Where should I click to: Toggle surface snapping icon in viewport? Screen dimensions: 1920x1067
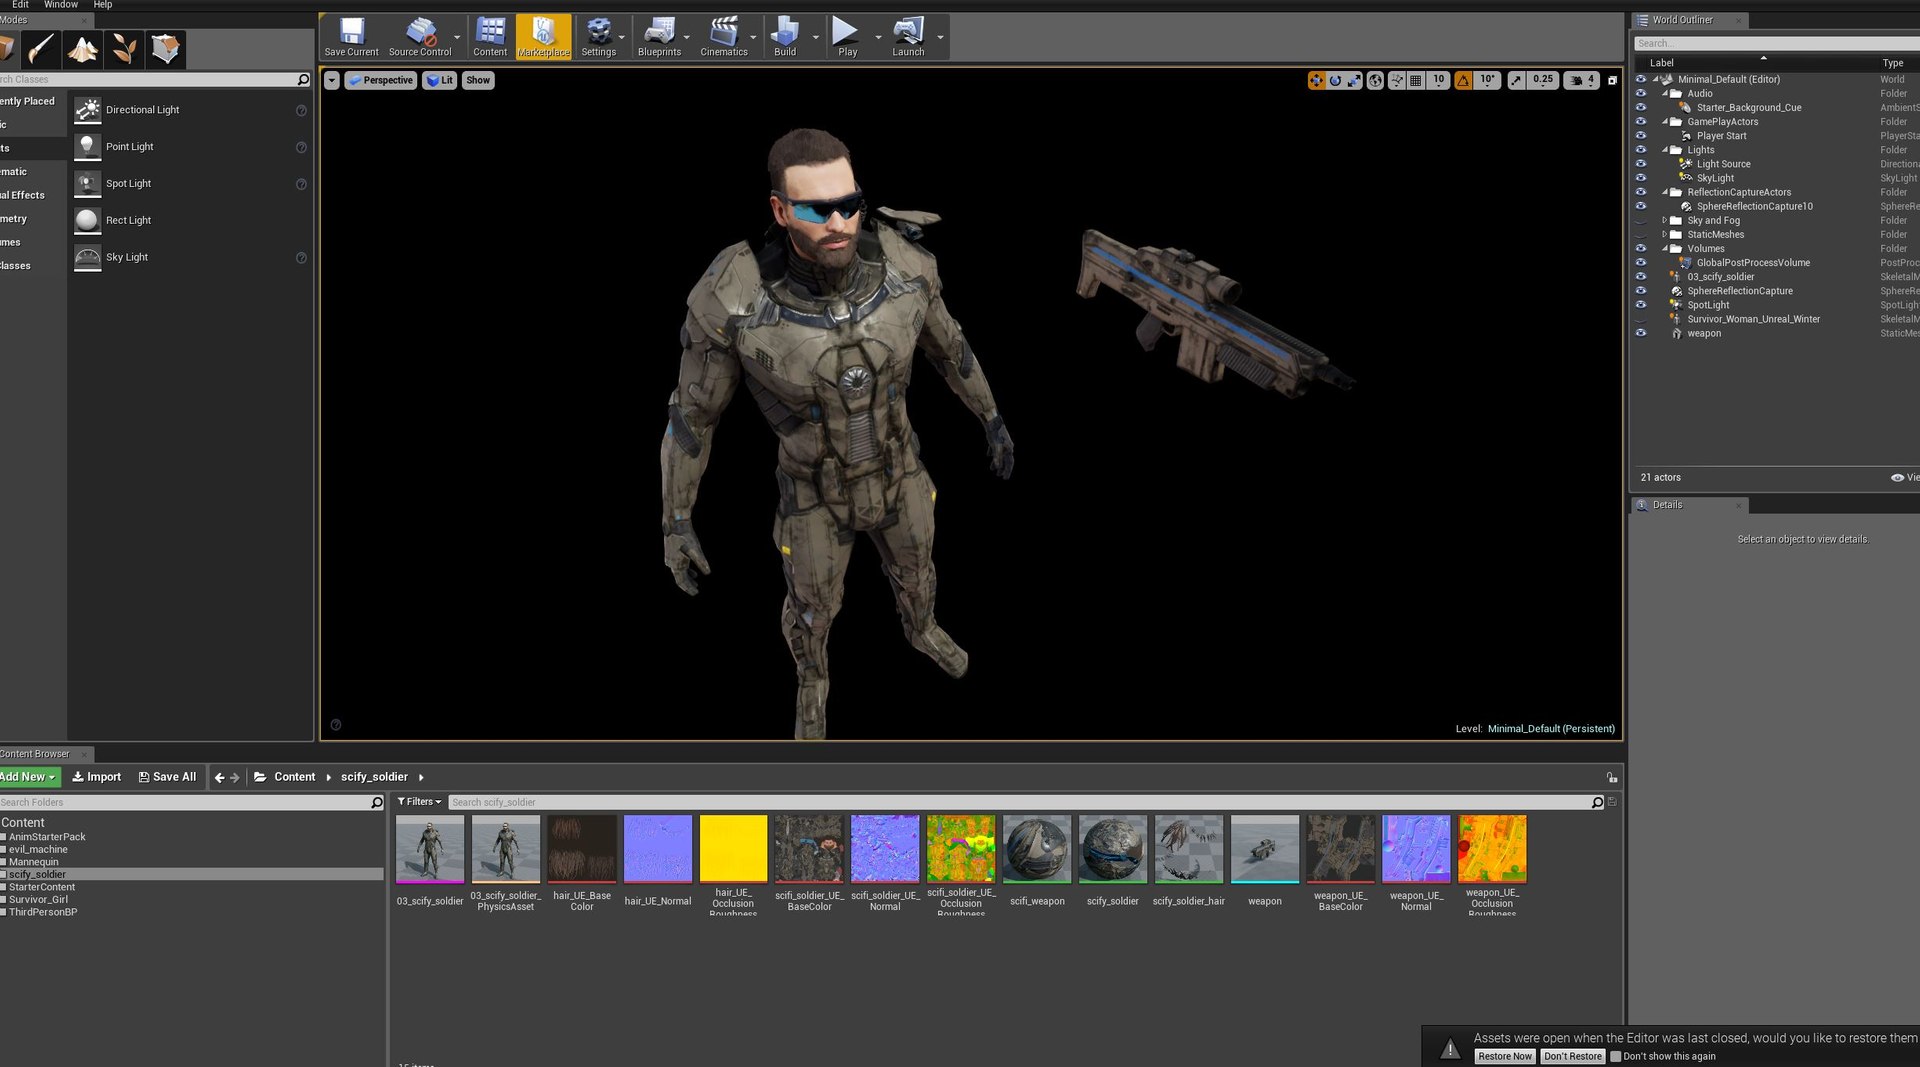pos(1397,80)
